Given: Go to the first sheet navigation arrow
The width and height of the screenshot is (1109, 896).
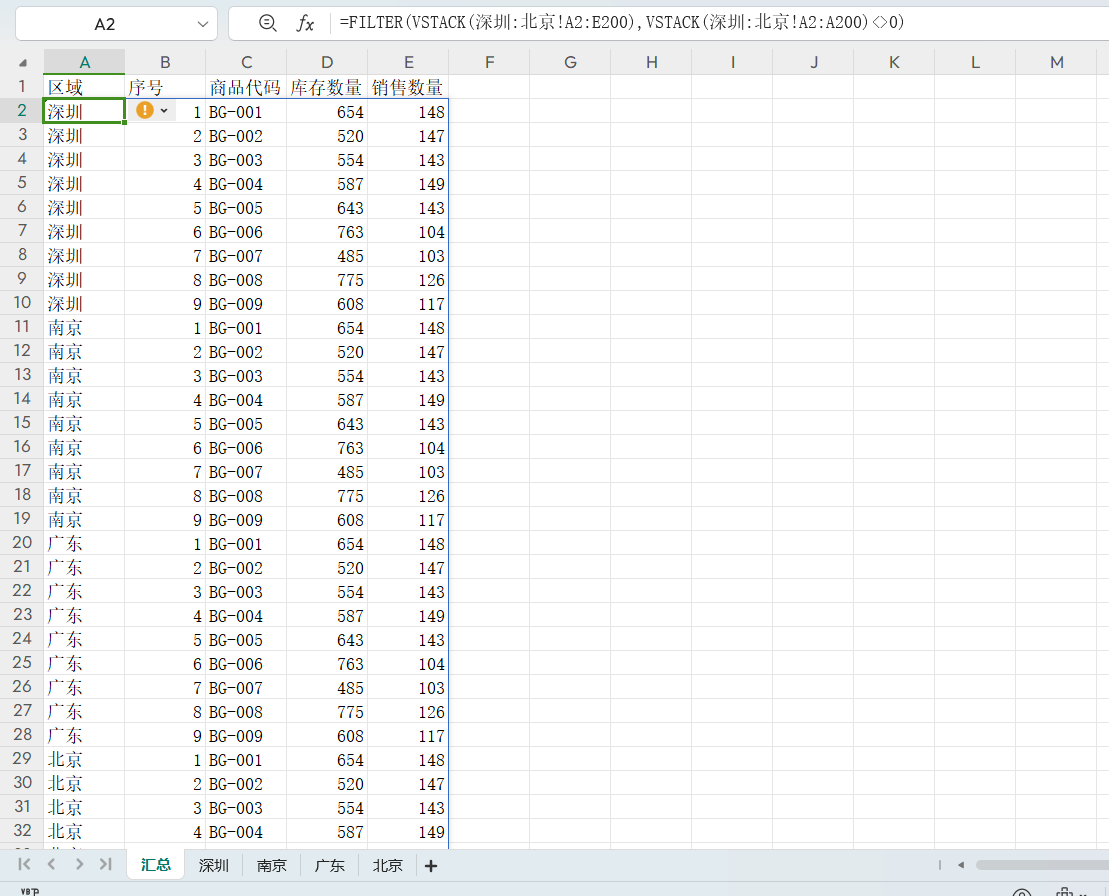Looking at the screenshot, I should pos(24,864).
